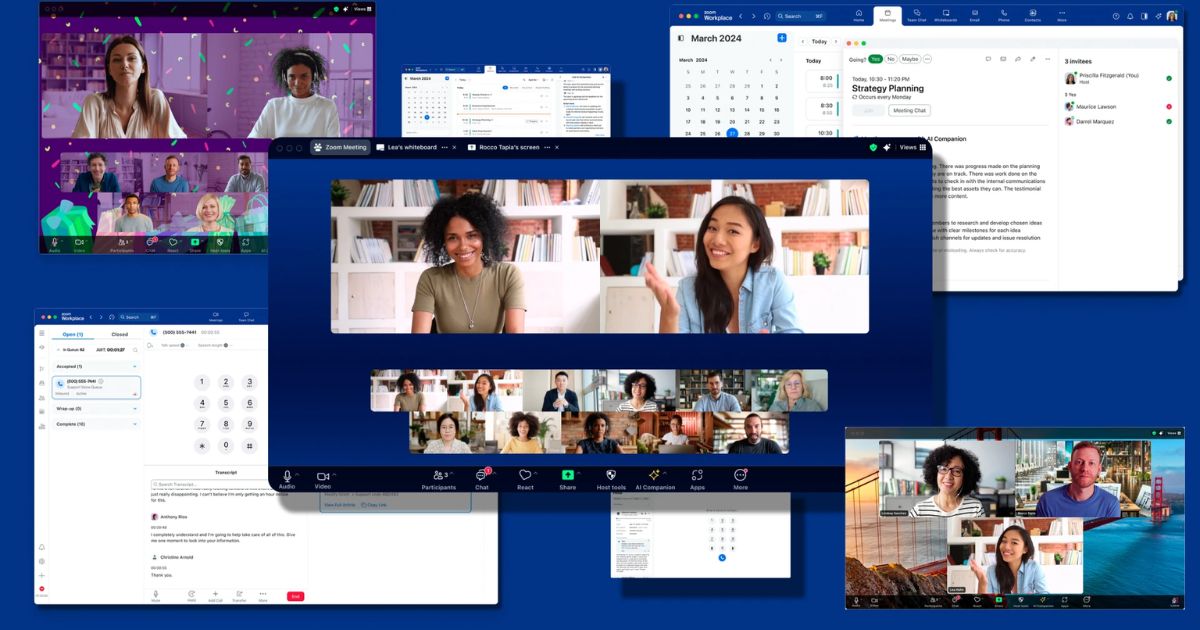Select No for the Going RSVP
This screenshot has height=630, width=1200.
point(891,59)
